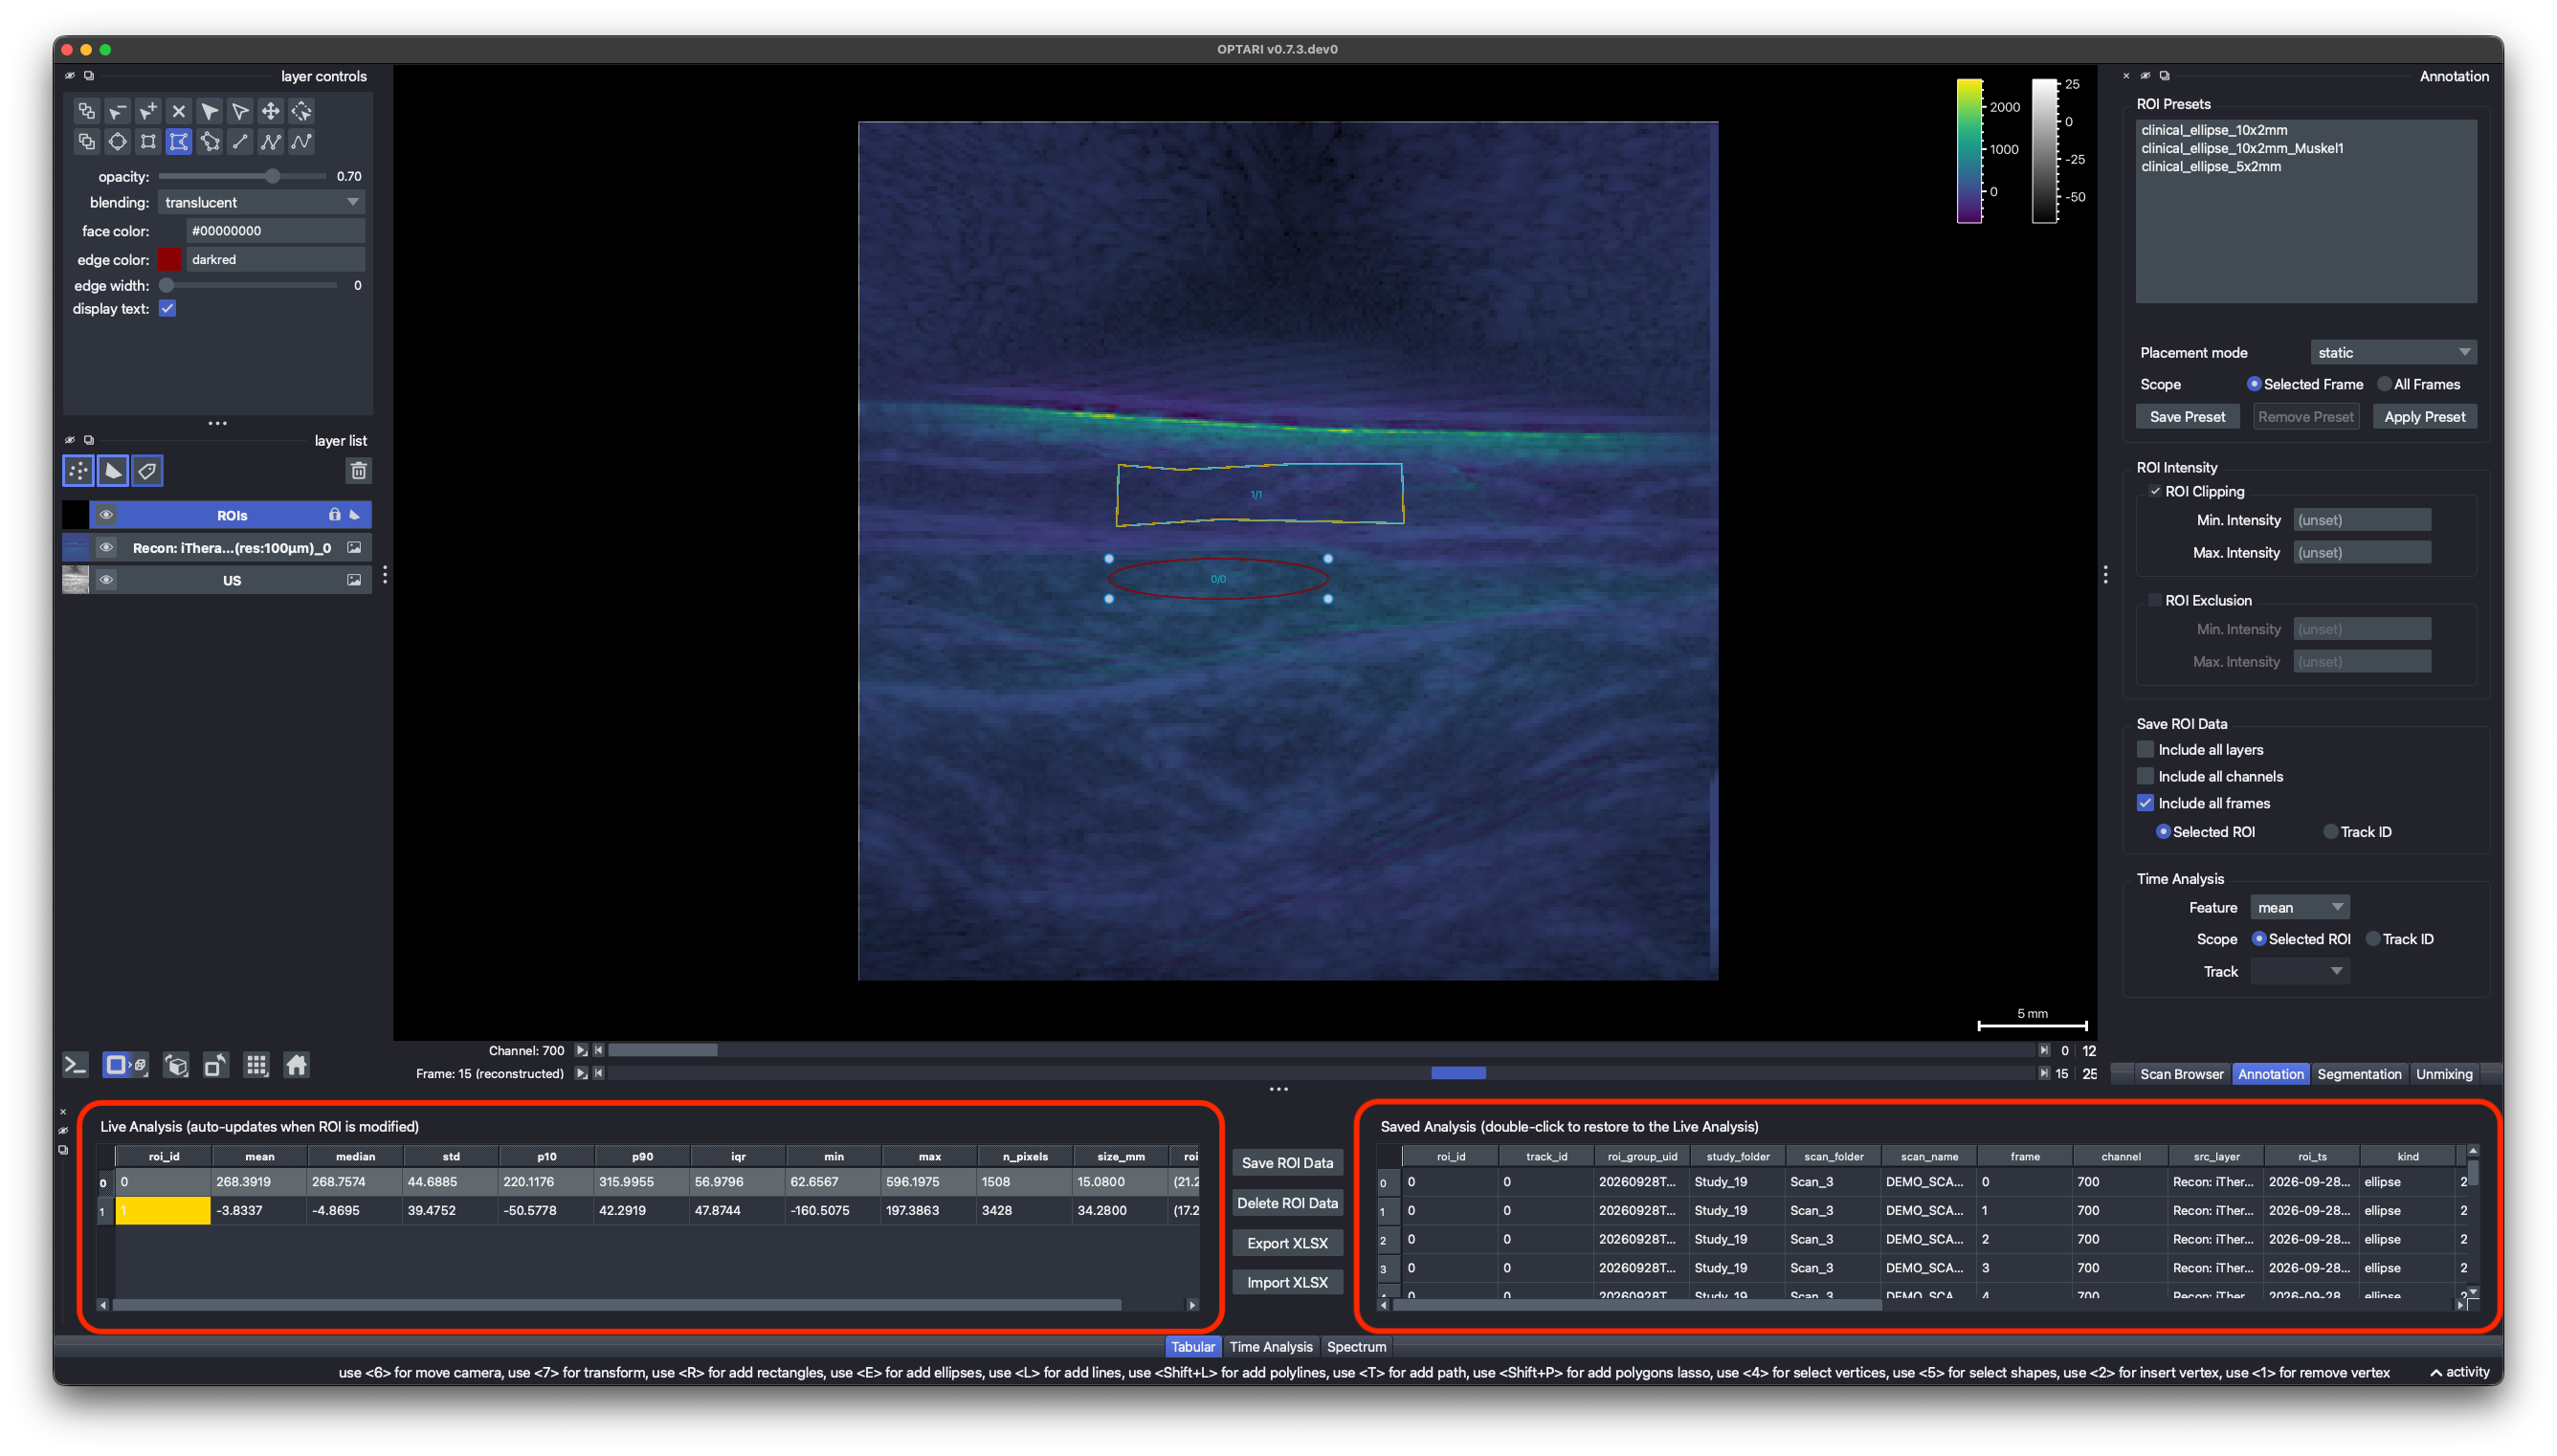Activate the select vertices outlined-arrow tool
The image size is (2557, 1456).
(x=240, y=111)
